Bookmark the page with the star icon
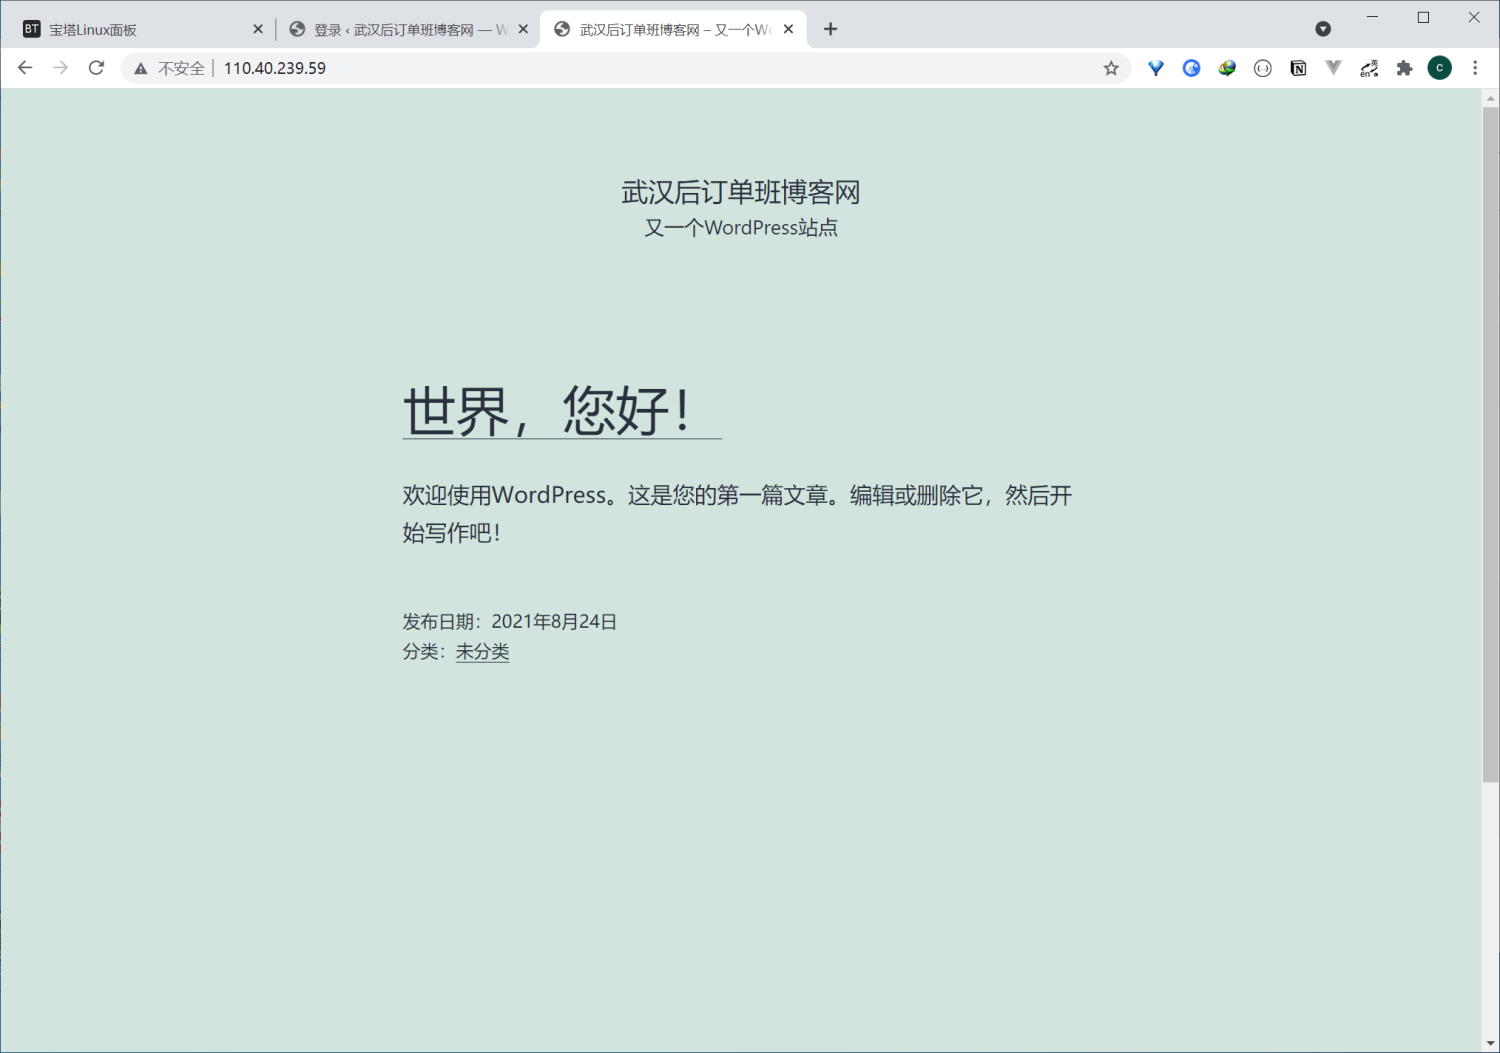The width and height of the screenshot is (1500, 1053). coord(1111,68)
